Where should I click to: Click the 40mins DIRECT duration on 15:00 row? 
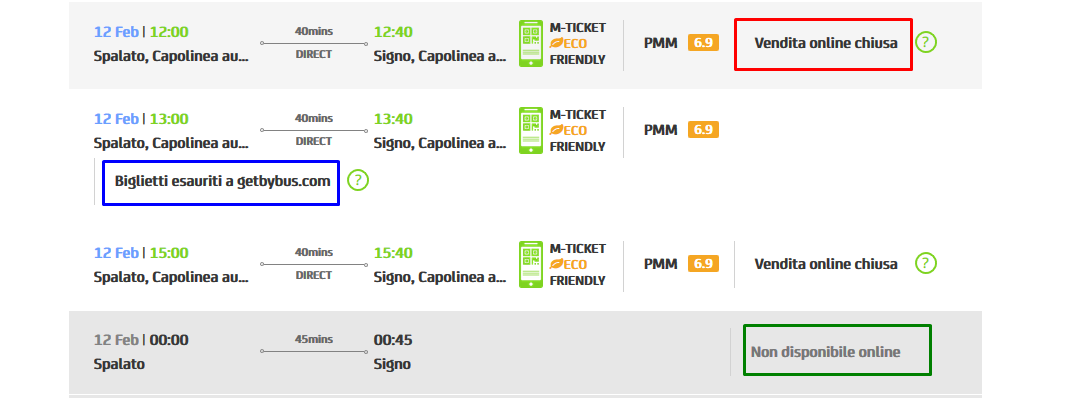coord(314,264)
